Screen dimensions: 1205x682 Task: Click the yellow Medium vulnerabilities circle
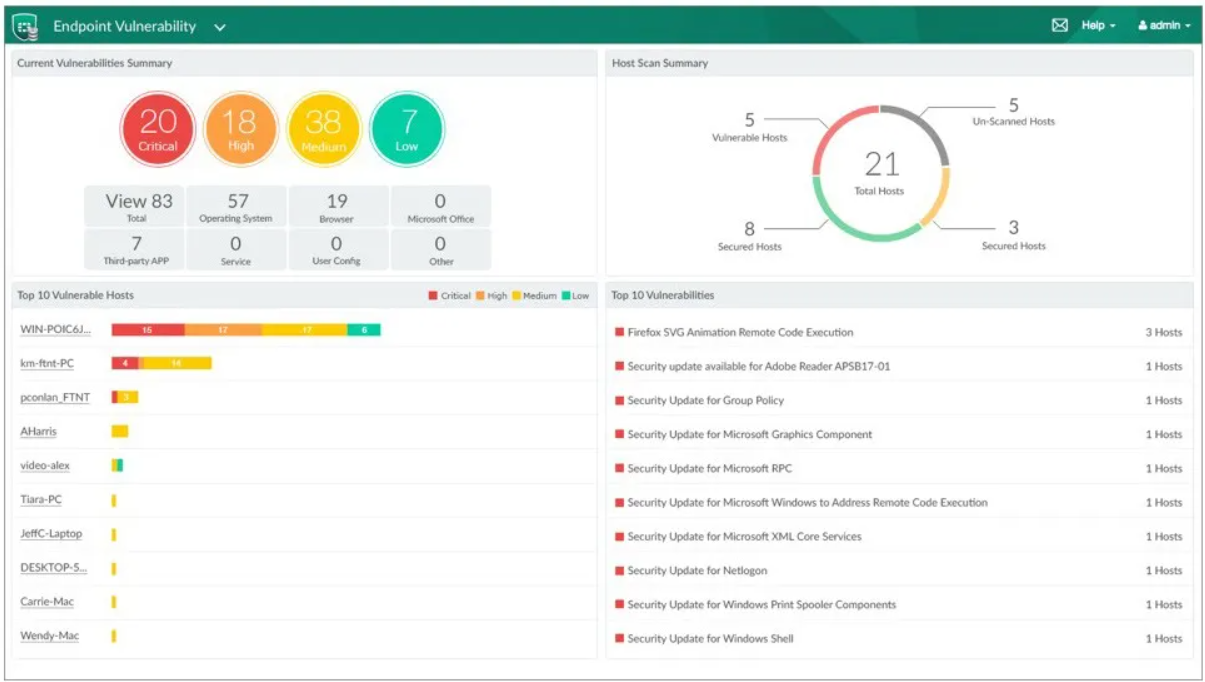point(323,129)
